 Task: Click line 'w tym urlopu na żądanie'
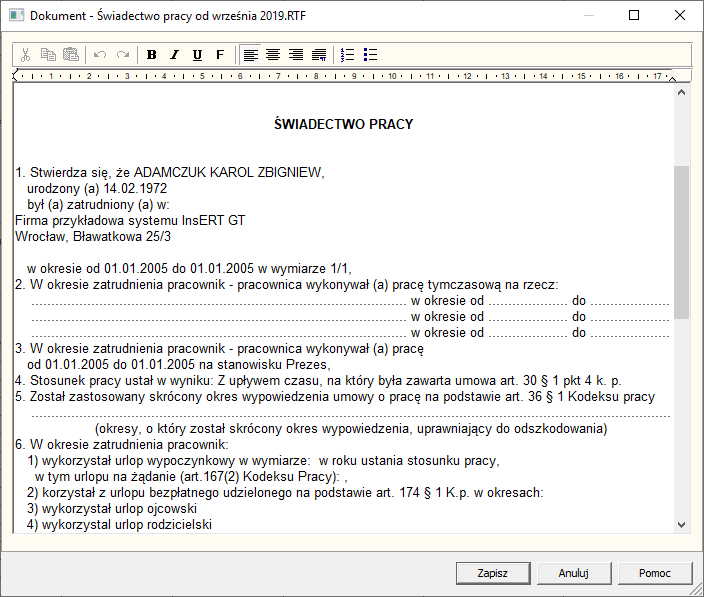pyautogui.click(x=191, y=476)
